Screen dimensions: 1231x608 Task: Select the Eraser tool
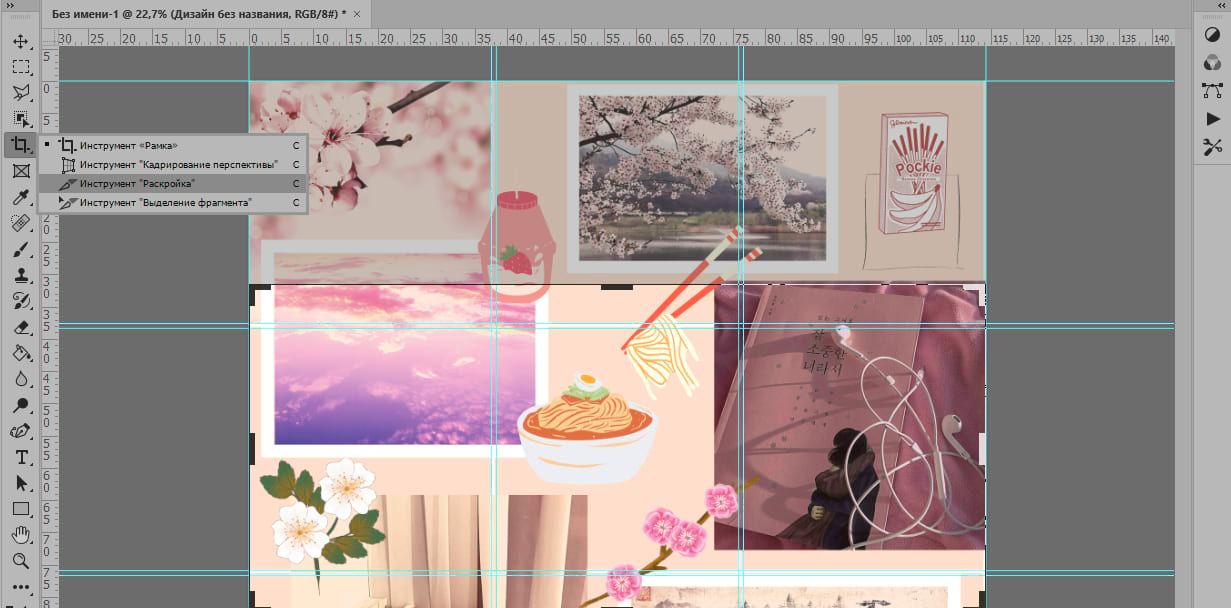point(20,327)
